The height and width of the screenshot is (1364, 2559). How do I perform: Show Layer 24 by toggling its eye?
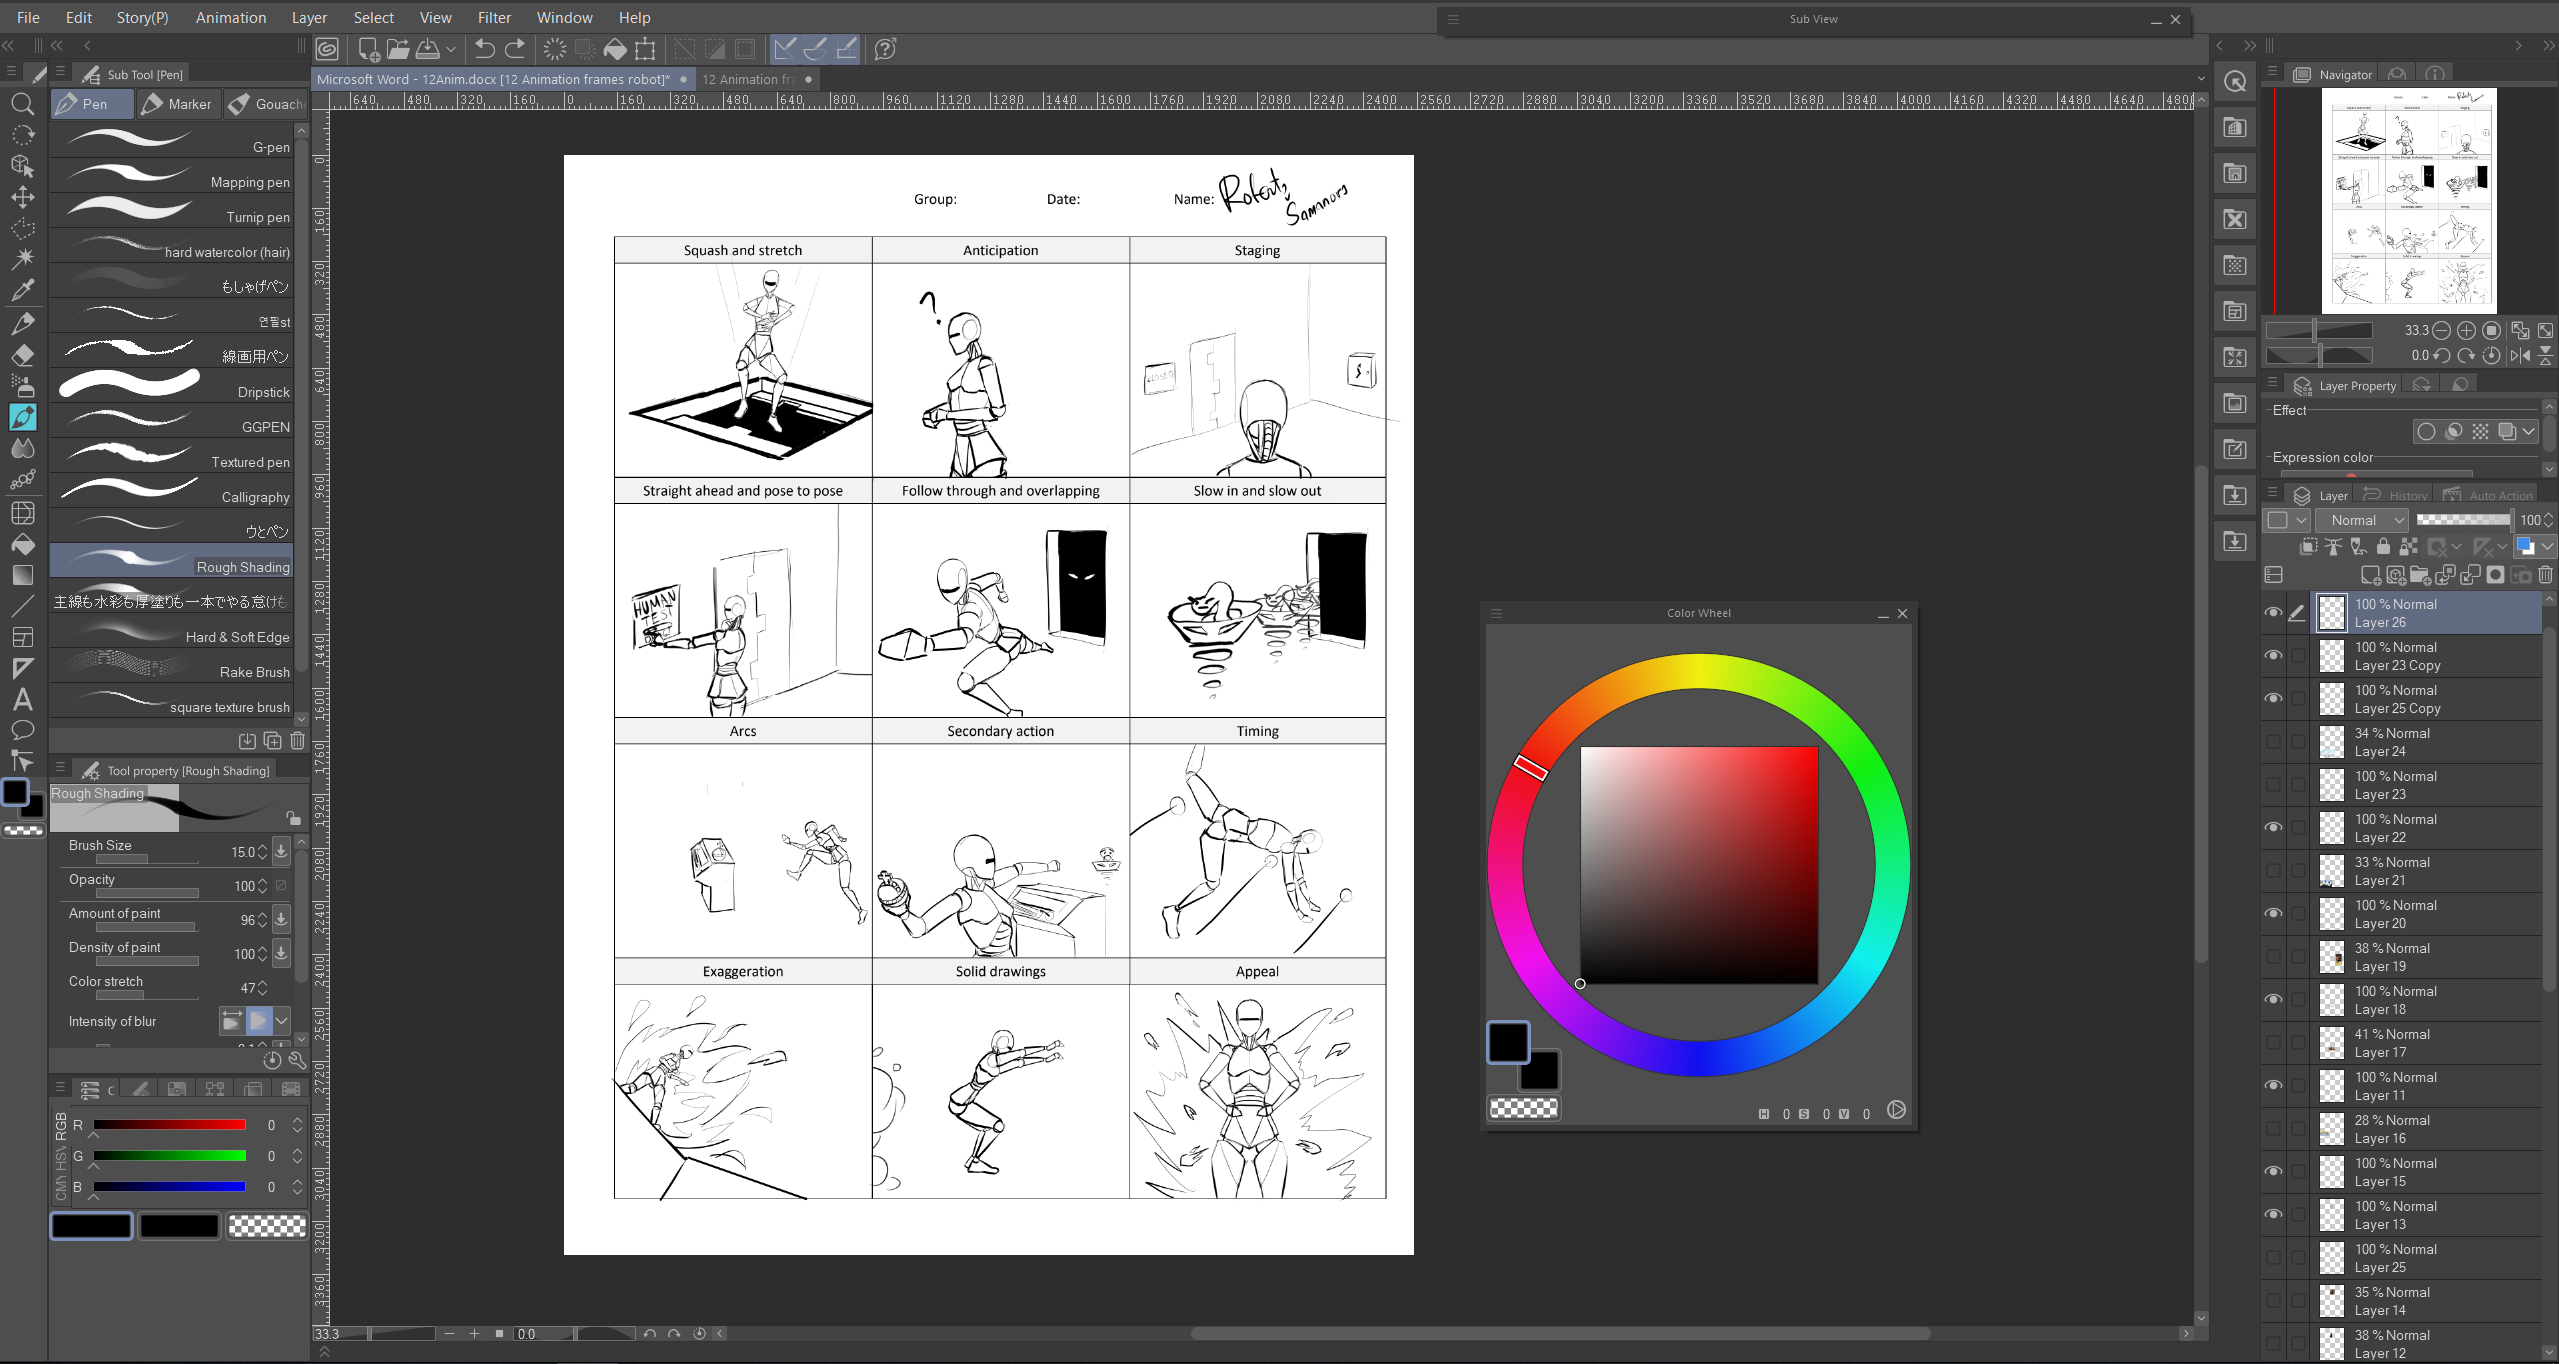(x=2273, y=742)
